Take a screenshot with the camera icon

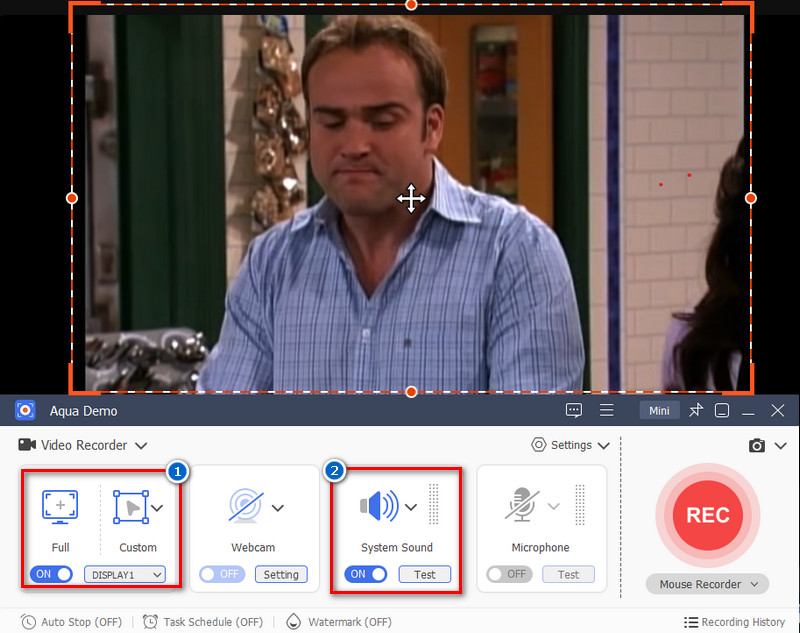coord(757,445)
